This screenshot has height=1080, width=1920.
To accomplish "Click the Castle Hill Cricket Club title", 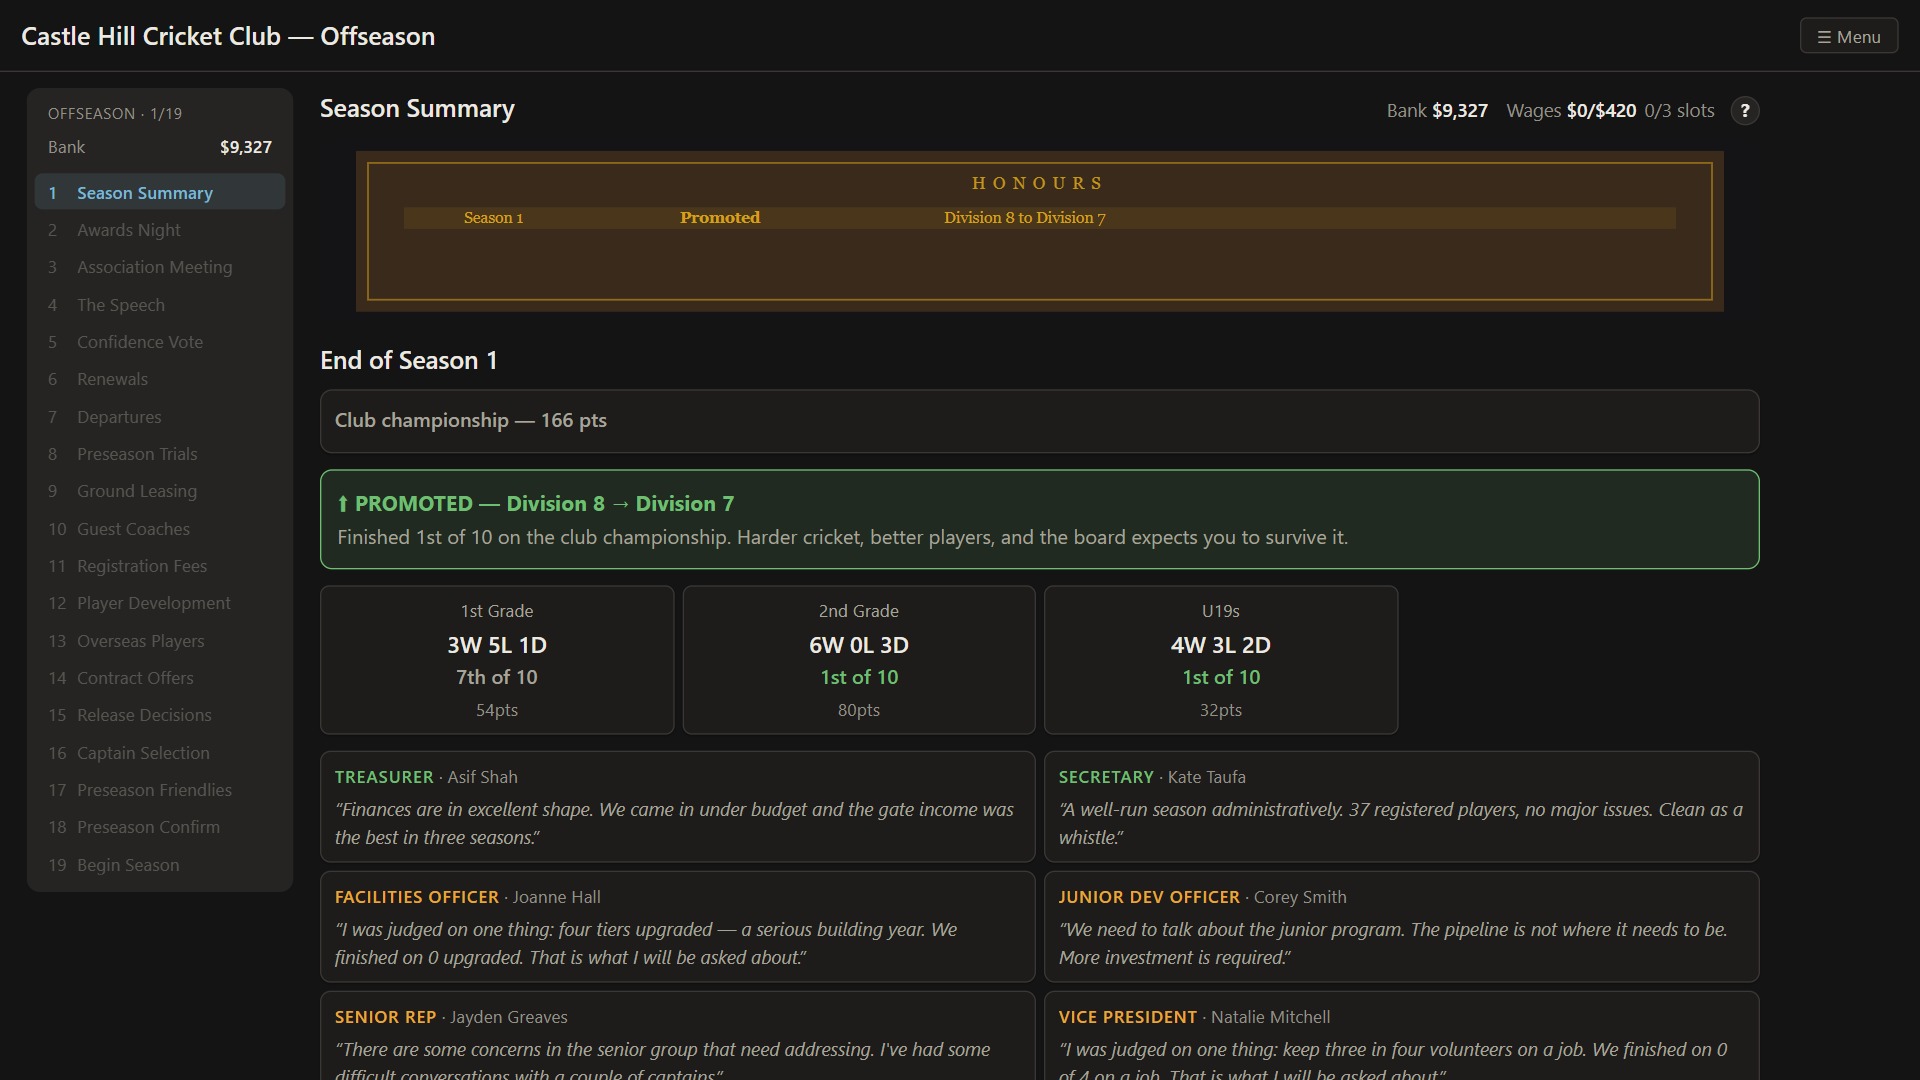I will [x=228, y=36].
